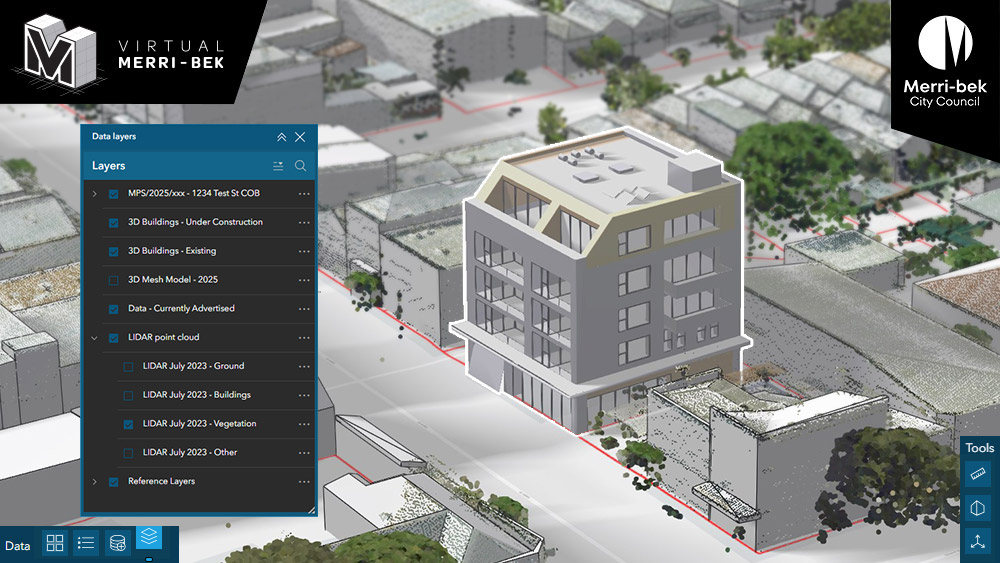Open options menu for 3D Buildings - Under Construction
Image resolution: width=1000 pixels, height=563 pixels.
pos(304,222)
